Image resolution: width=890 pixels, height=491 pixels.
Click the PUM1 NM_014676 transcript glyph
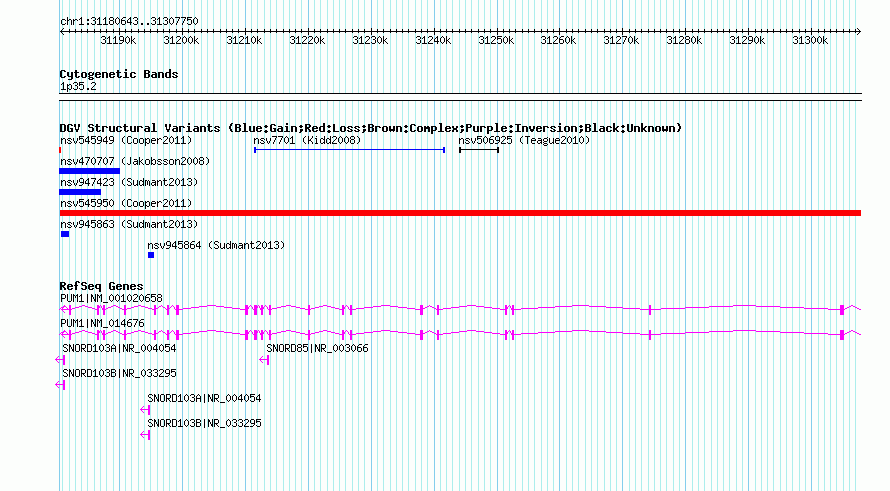(x=460, y=334)
